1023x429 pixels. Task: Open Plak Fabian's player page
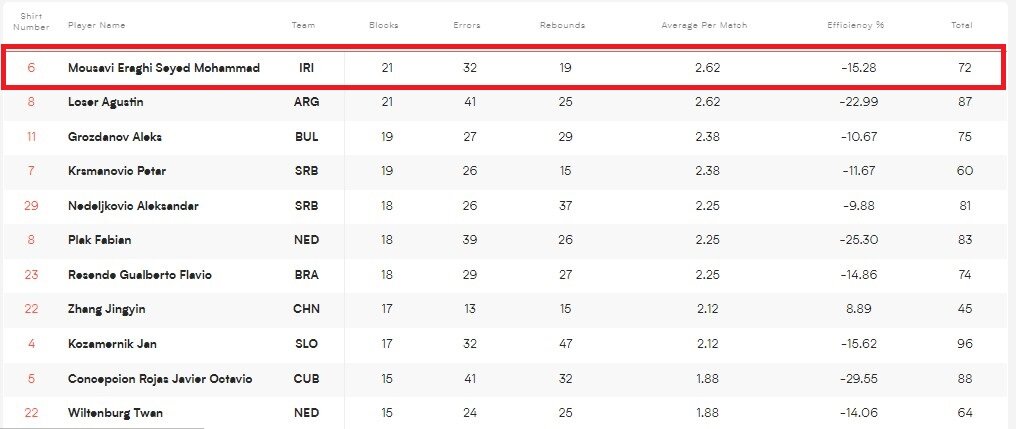coord(100,240)
